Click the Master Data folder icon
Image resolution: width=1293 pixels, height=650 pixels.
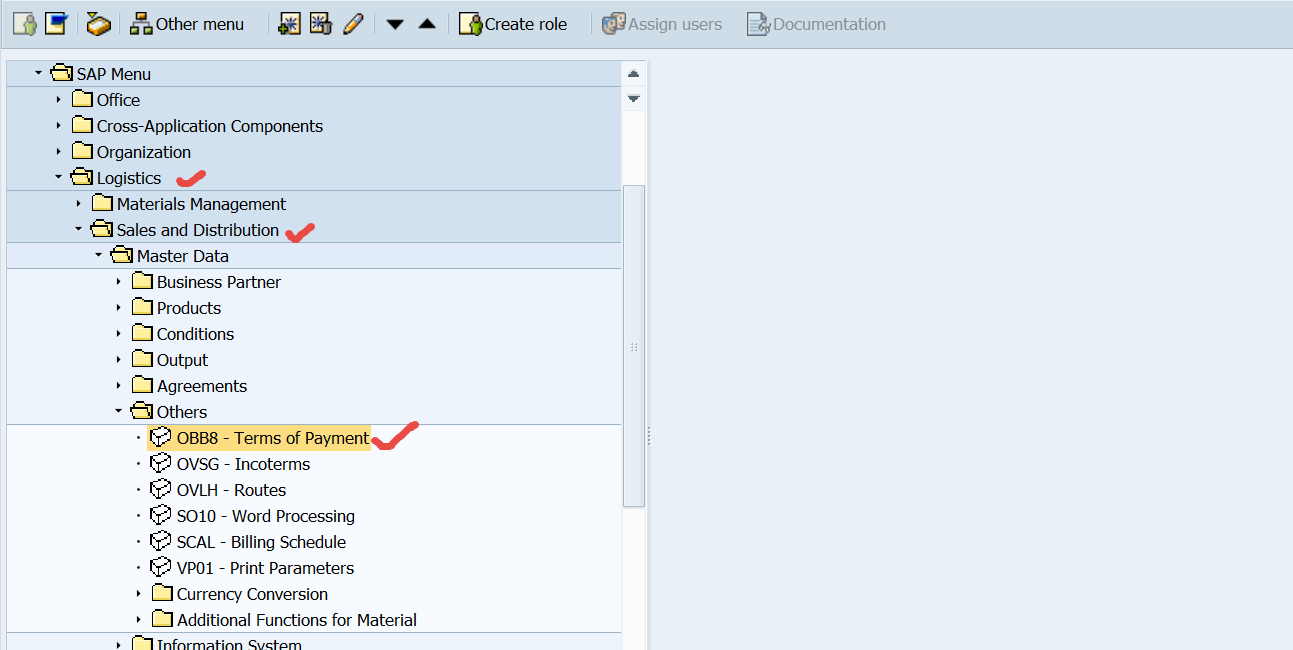click(122, 255)
